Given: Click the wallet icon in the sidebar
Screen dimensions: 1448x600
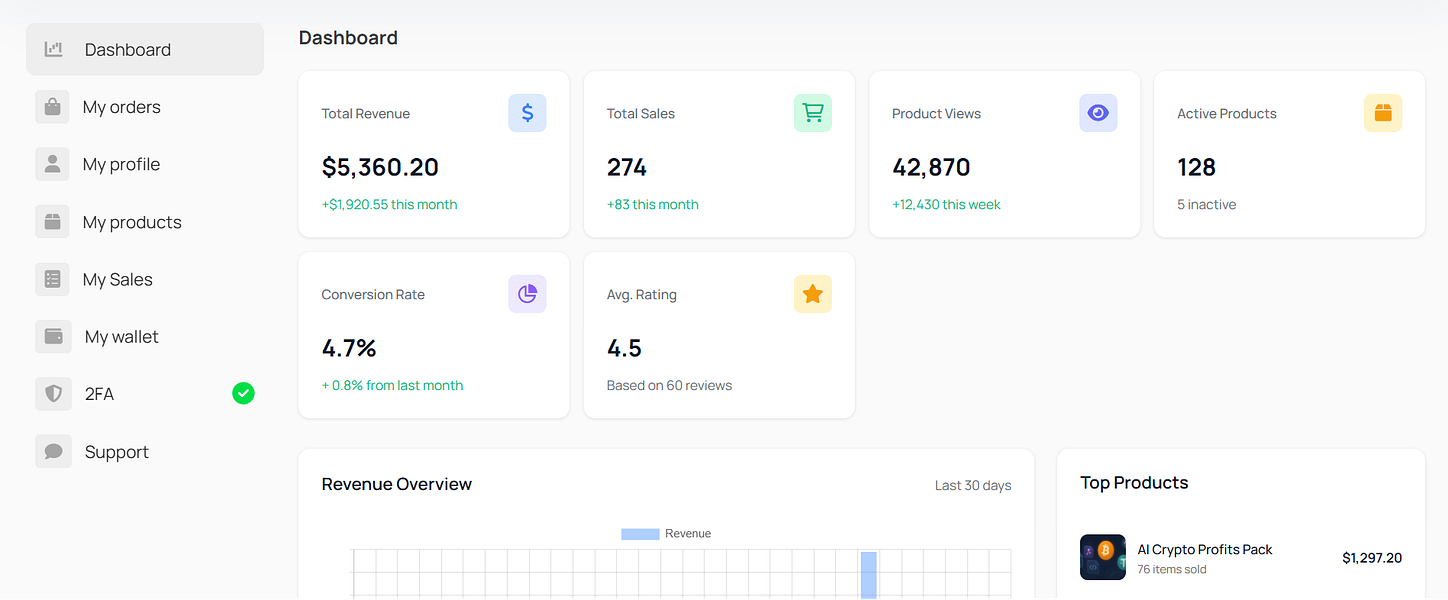Looking at the screenshot, I should (53, 337).
